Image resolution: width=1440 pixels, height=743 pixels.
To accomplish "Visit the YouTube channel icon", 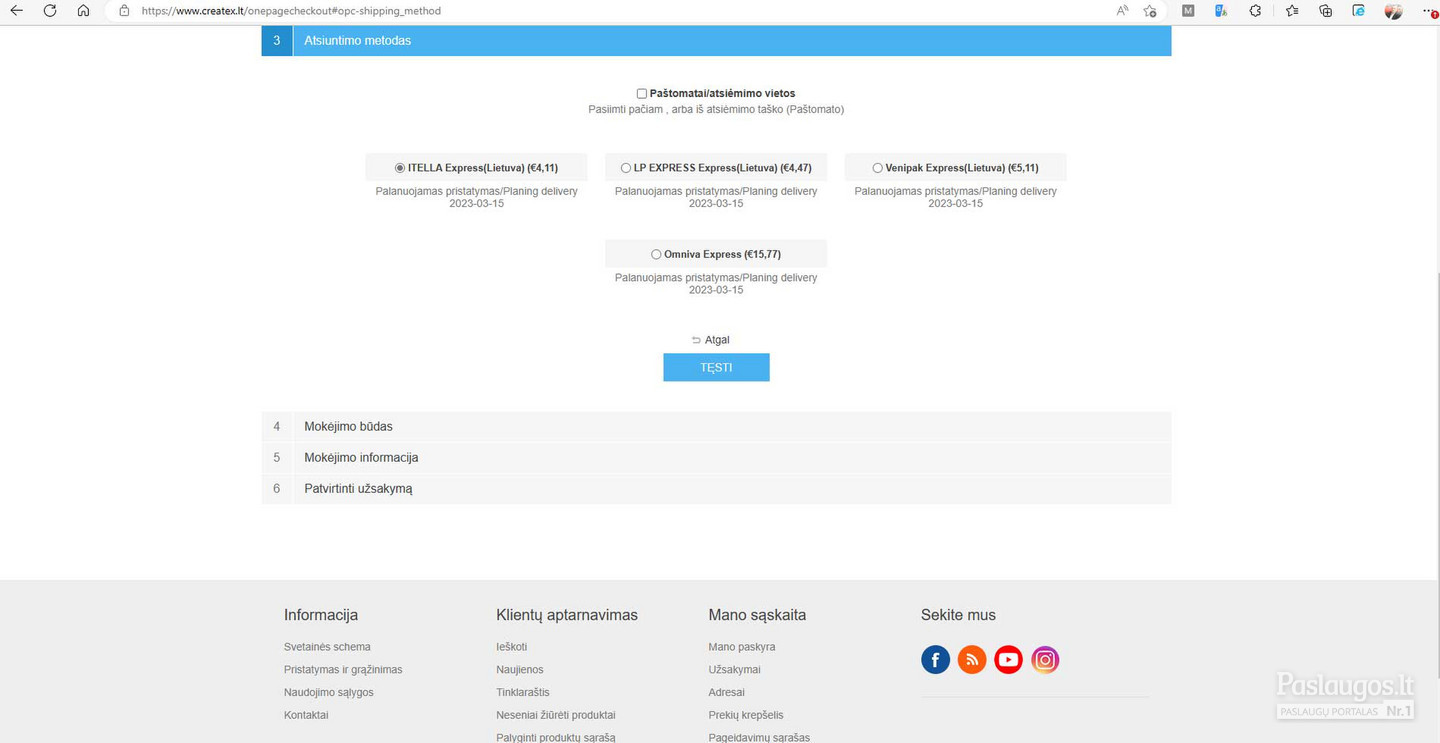I will (x=1008, y=659).
